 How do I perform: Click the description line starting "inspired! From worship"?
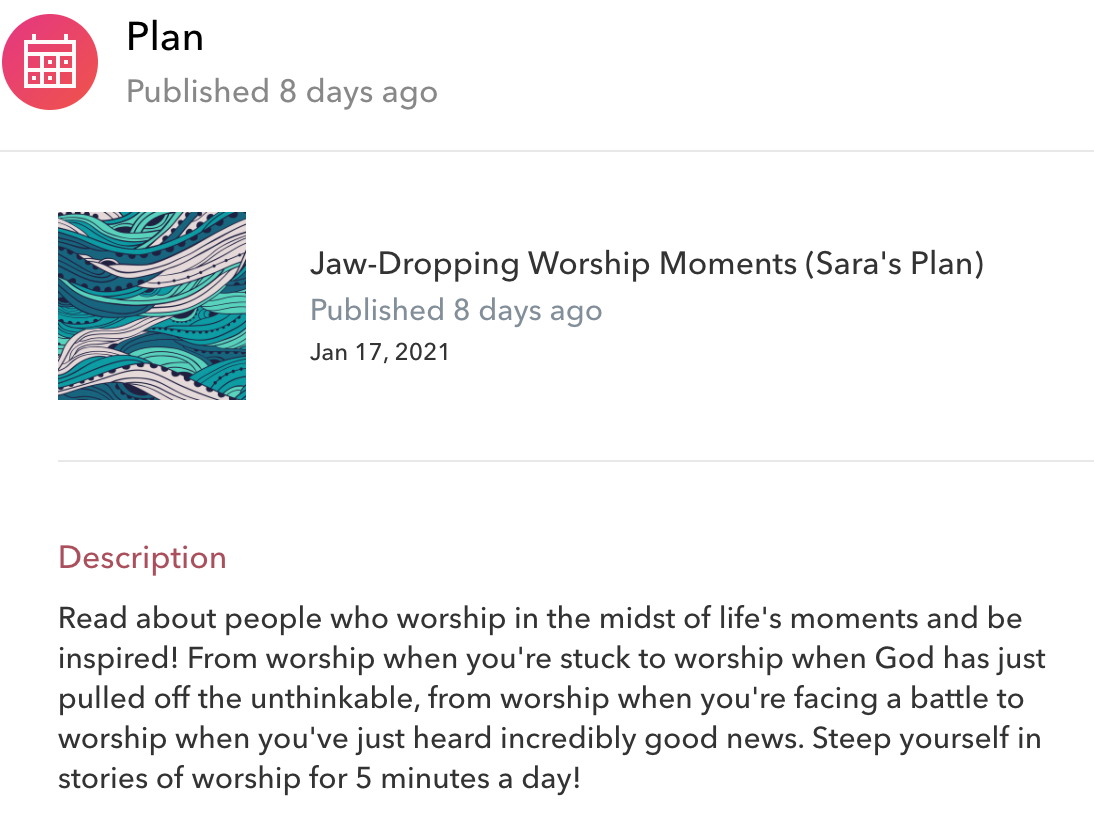point(552,658)
